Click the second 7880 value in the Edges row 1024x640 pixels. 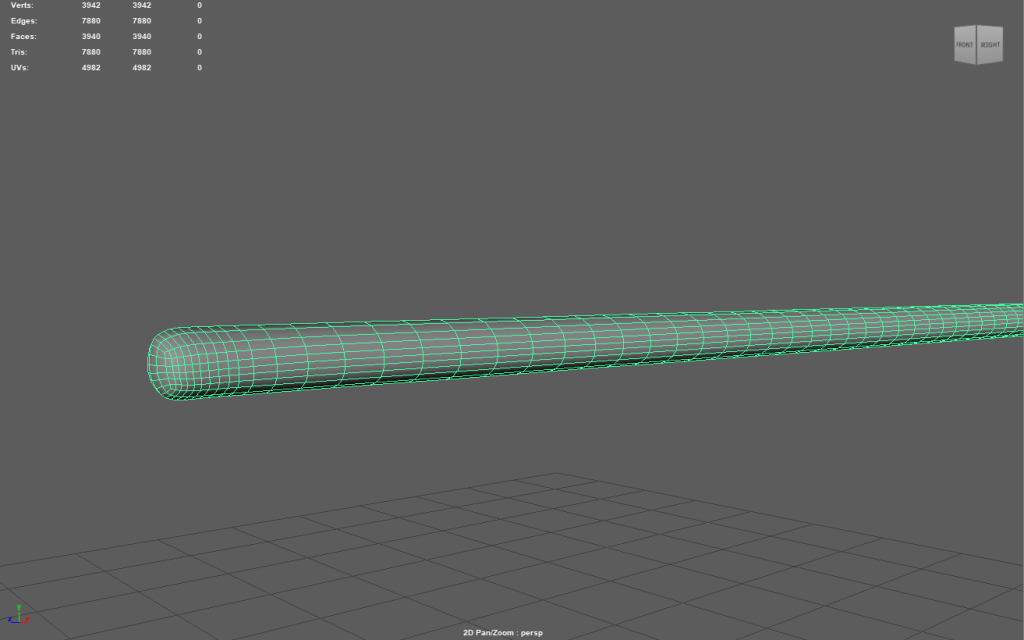click(x=141, y=21)
